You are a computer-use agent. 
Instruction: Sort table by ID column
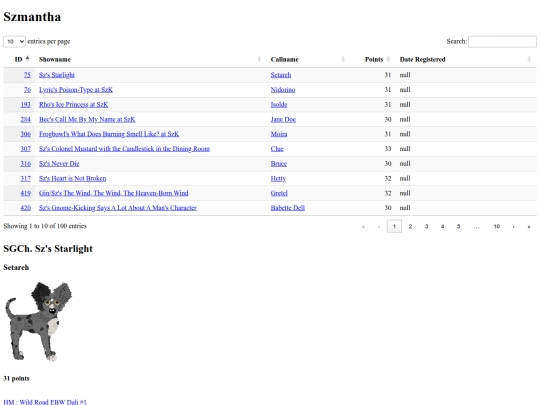tap(19, 59)
